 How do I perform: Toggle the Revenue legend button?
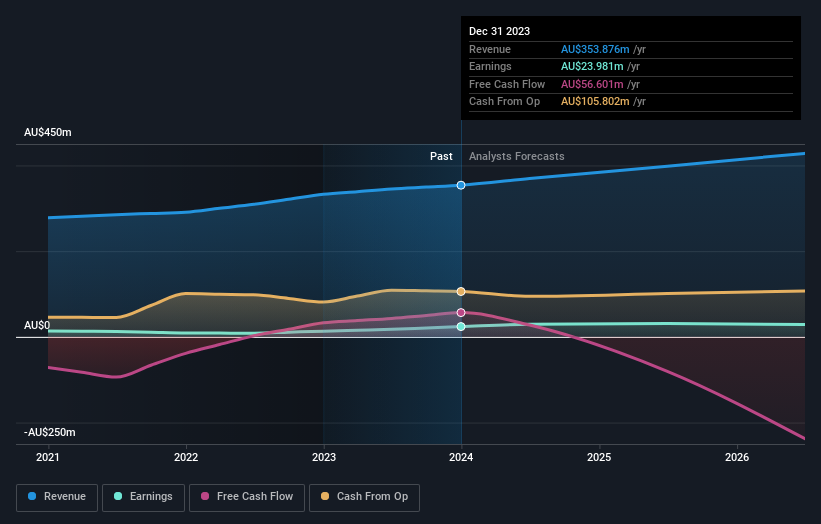57,497
